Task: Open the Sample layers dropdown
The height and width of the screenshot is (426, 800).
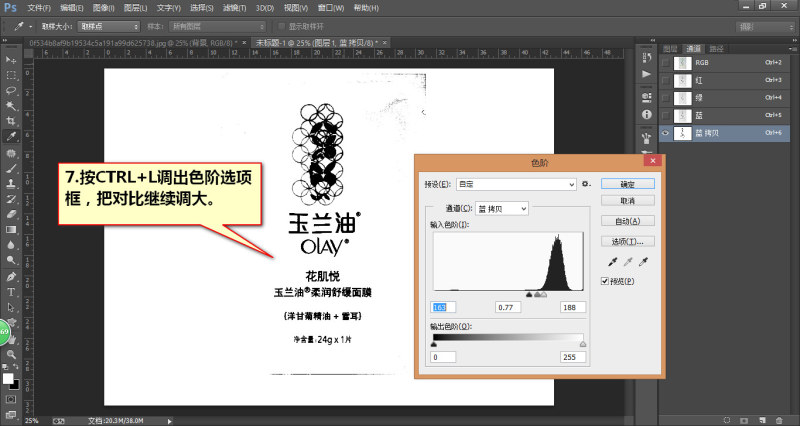Action: pyautogui.click(x=218, y=27)
